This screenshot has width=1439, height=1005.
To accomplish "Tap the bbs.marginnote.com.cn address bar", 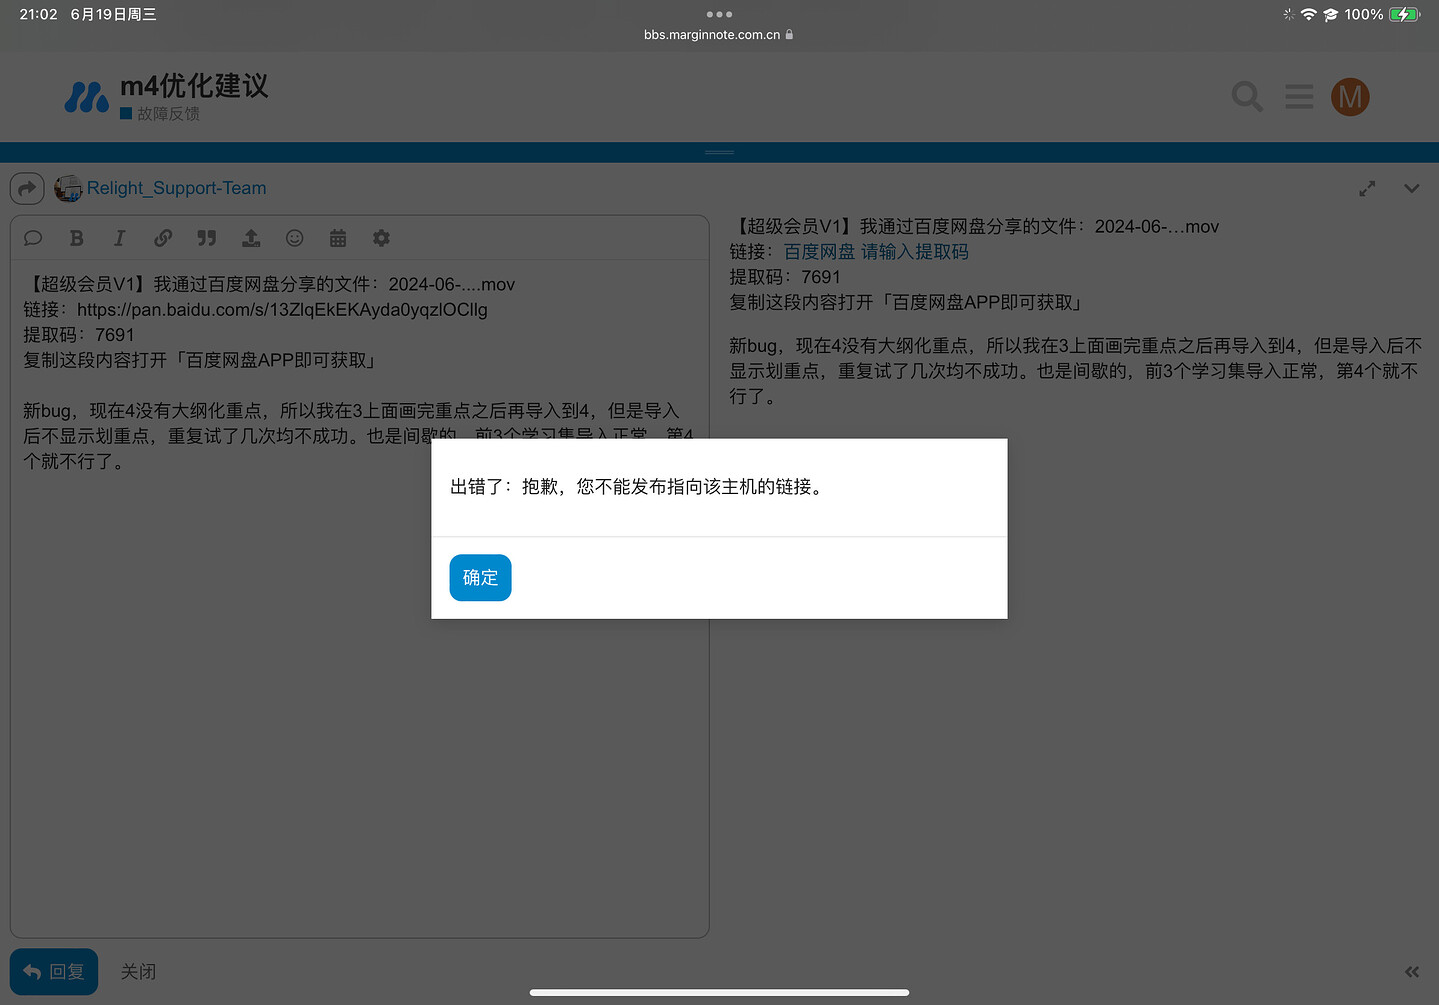I will (x=719, y=35).
